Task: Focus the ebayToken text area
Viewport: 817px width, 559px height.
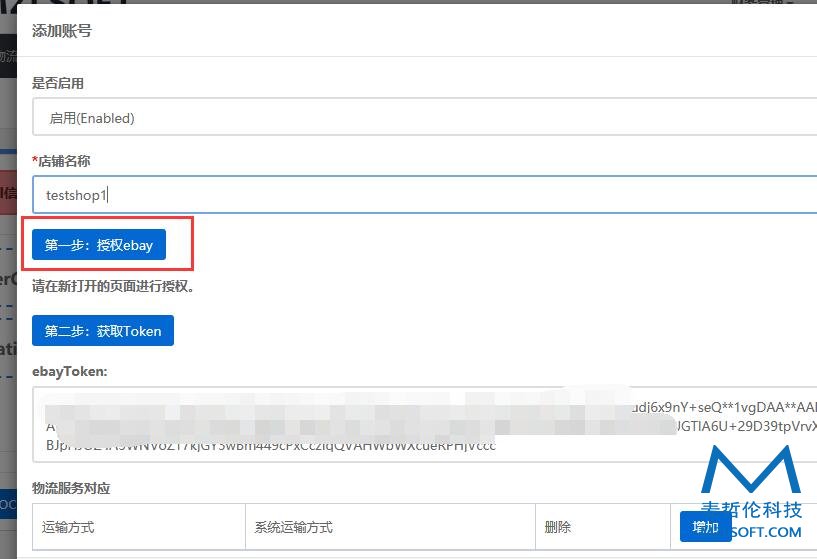Action: (424, 425)
